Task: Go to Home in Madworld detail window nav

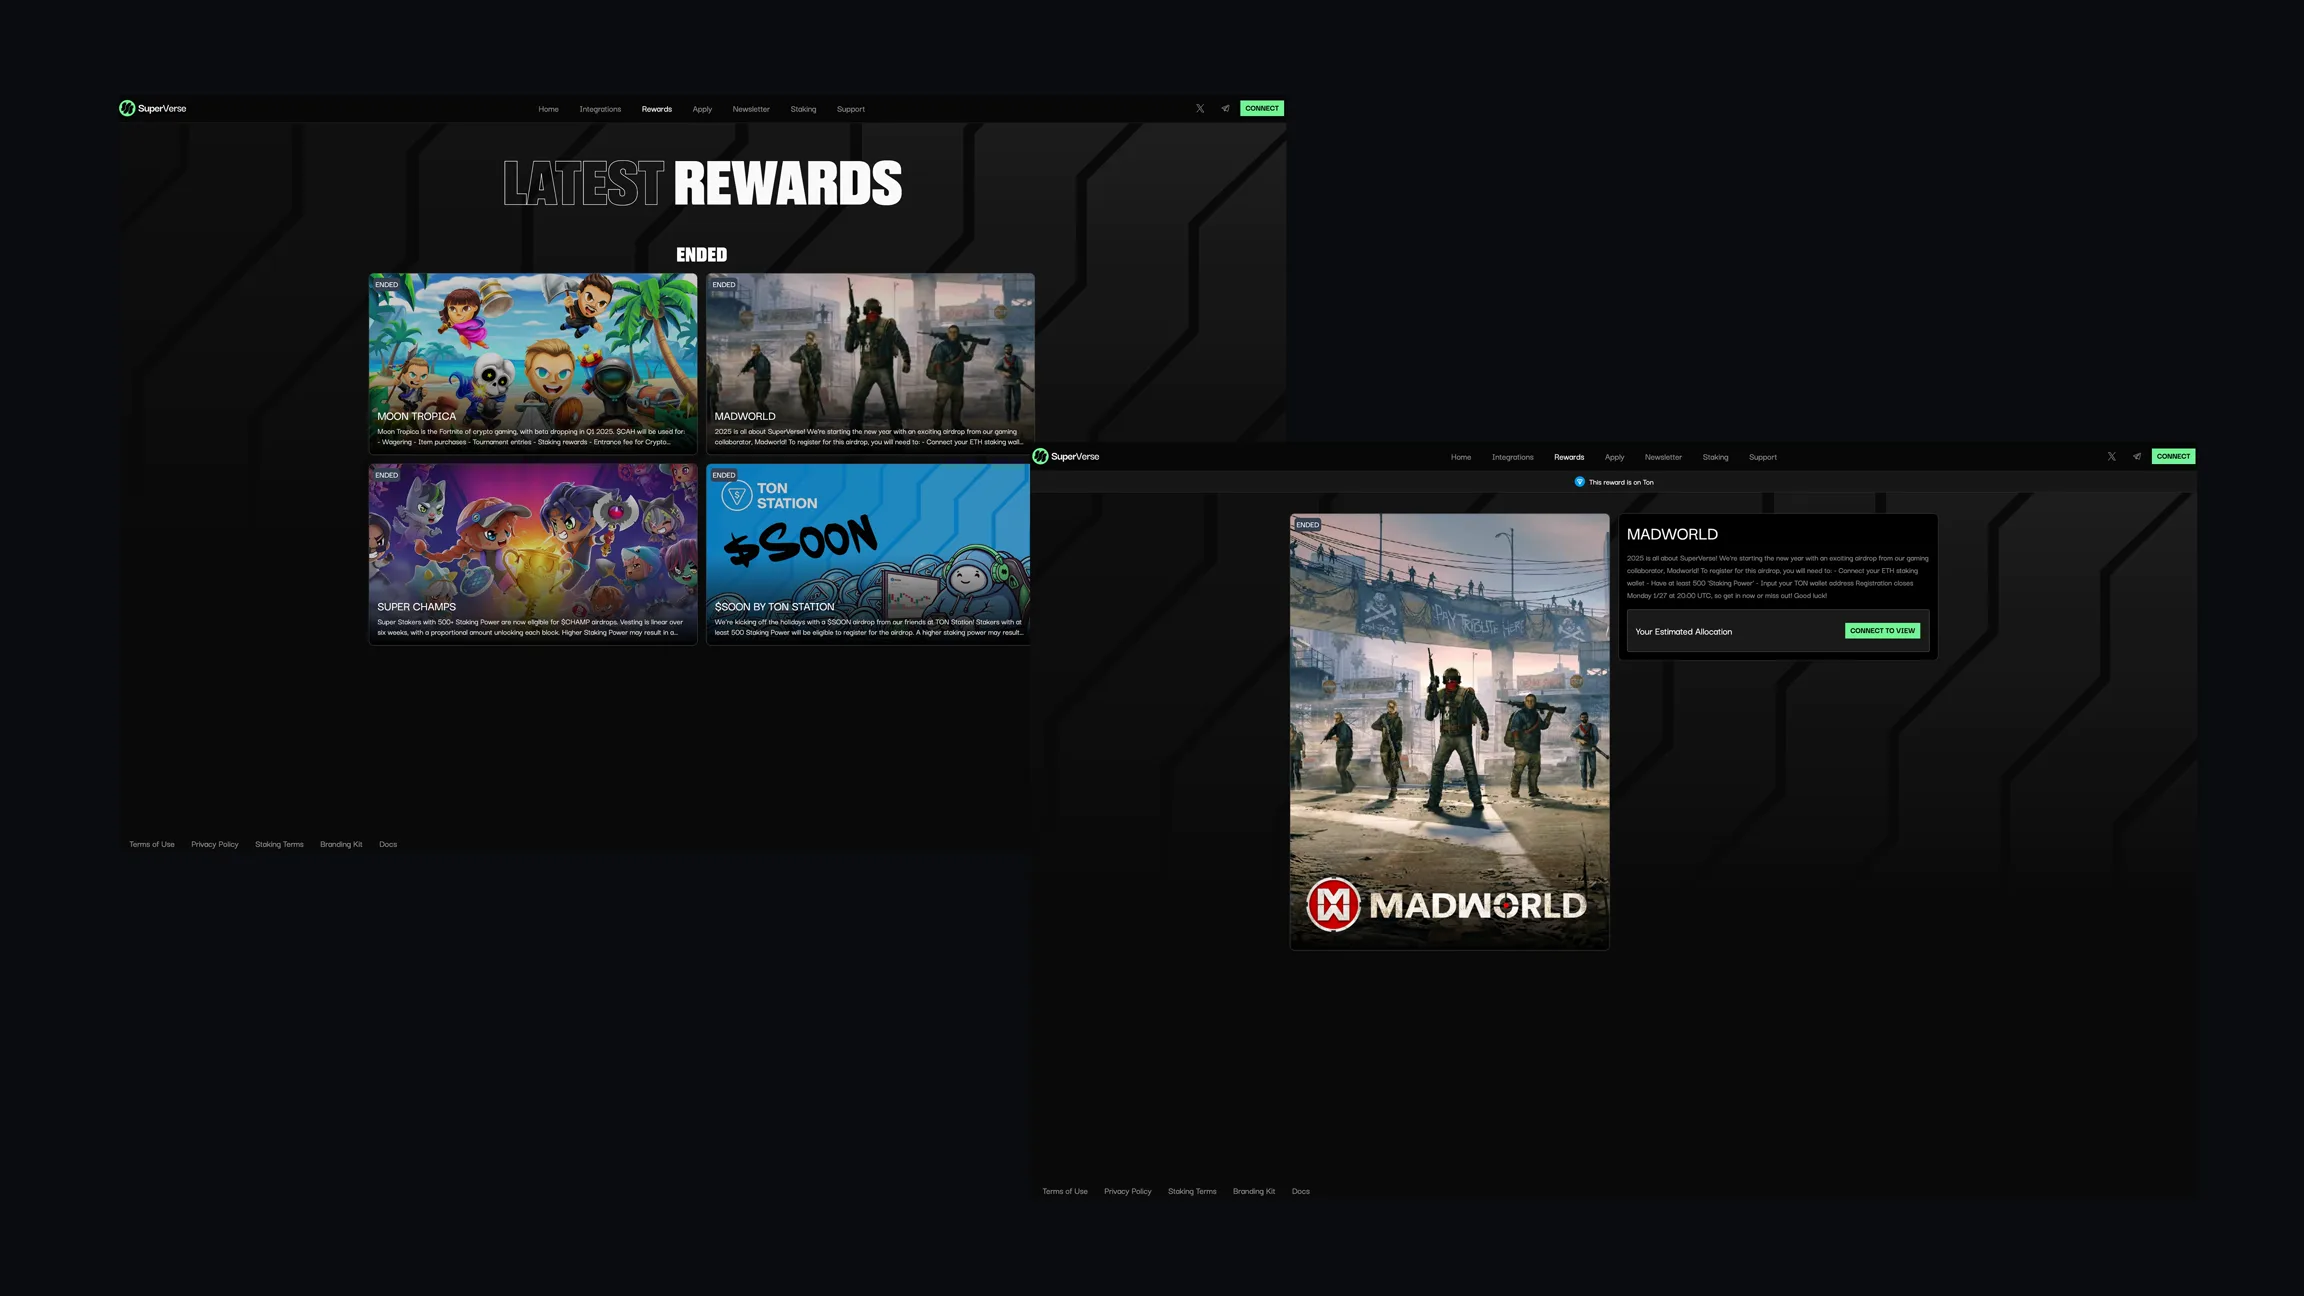Action: tap(1461, 457)
